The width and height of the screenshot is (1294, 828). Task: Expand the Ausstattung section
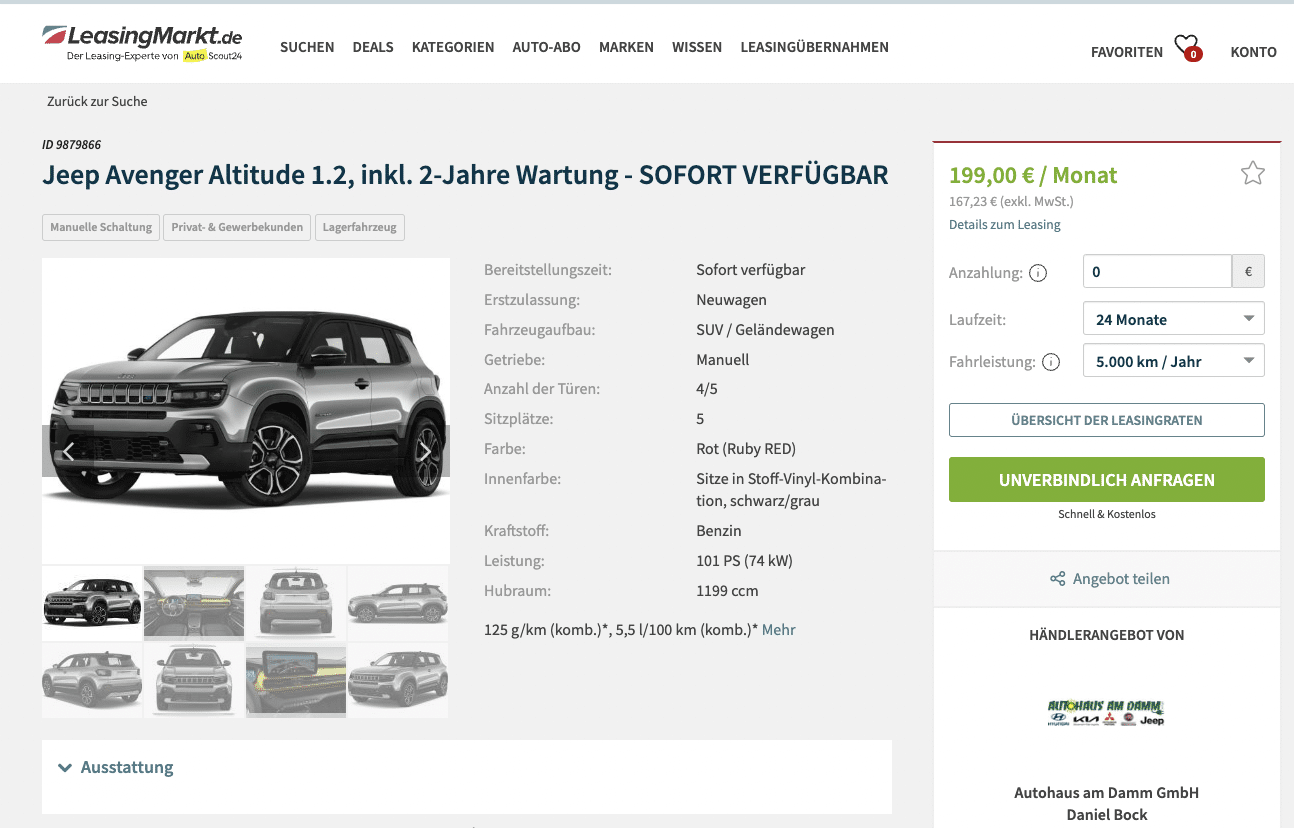116,767
